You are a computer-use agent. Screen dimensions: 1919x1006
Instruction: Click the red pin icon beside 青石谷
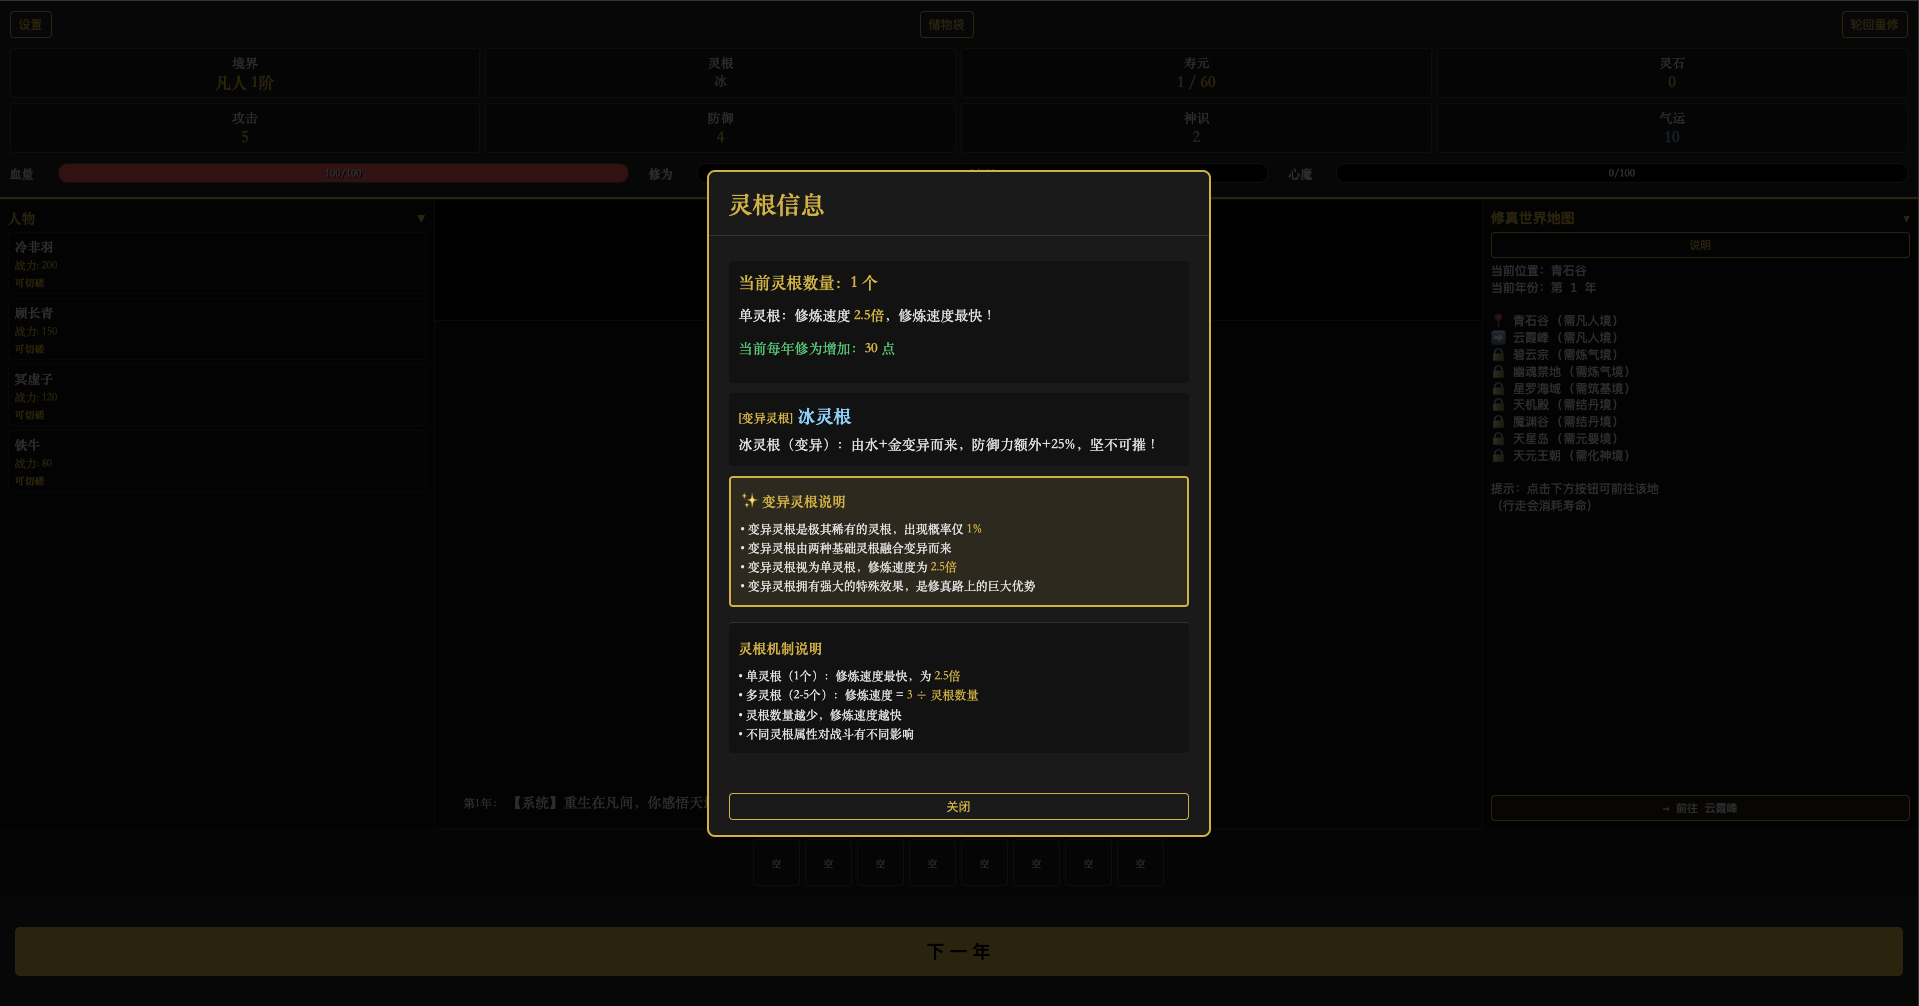tap(1498, 321)
